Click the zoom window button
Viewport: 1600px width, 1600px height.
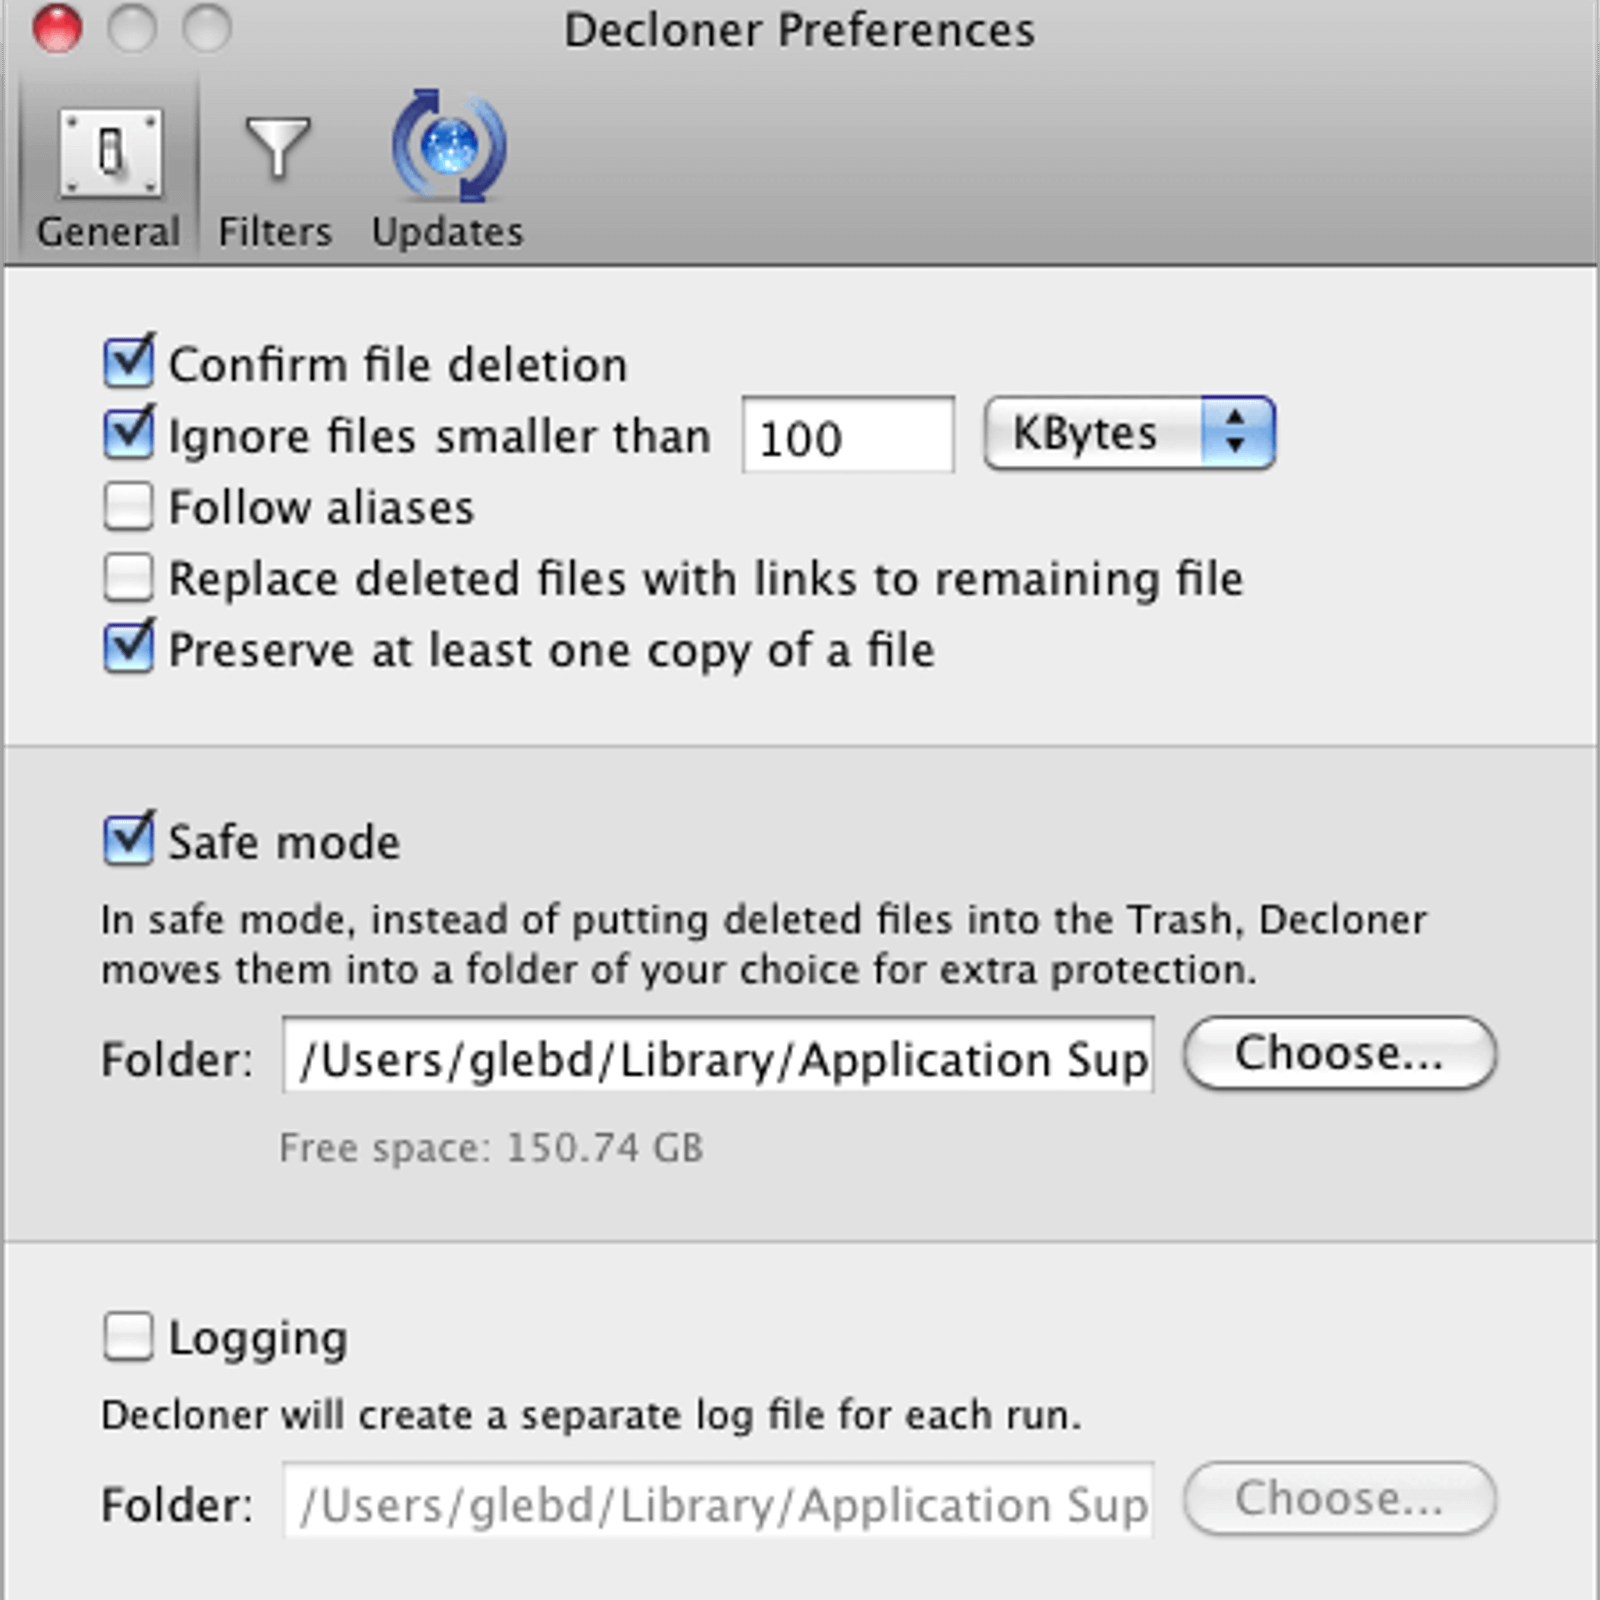coord(207,28)
